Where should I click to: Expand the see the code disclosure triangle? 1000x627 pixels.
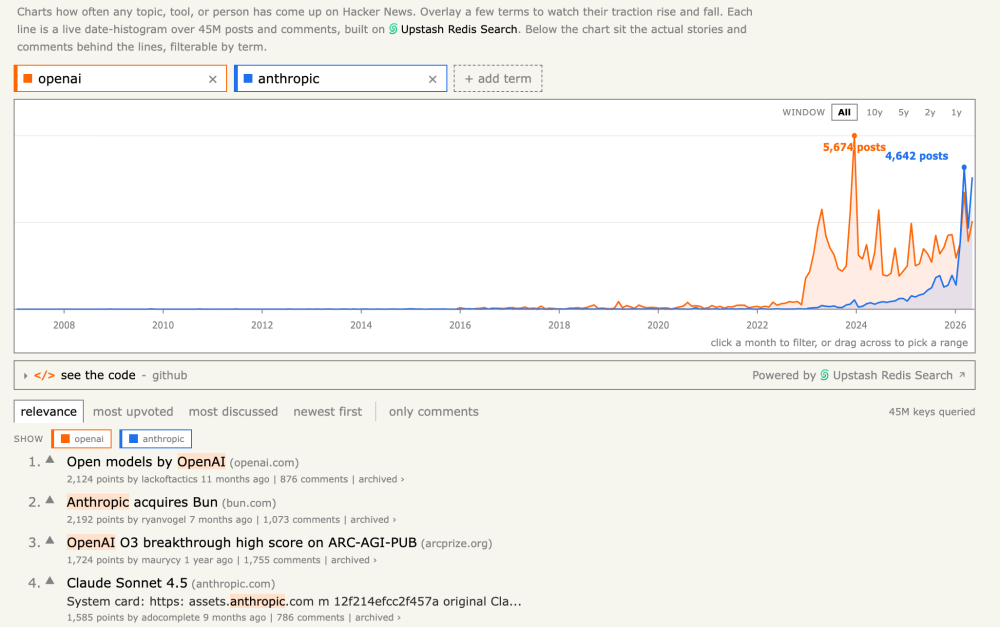26,376
